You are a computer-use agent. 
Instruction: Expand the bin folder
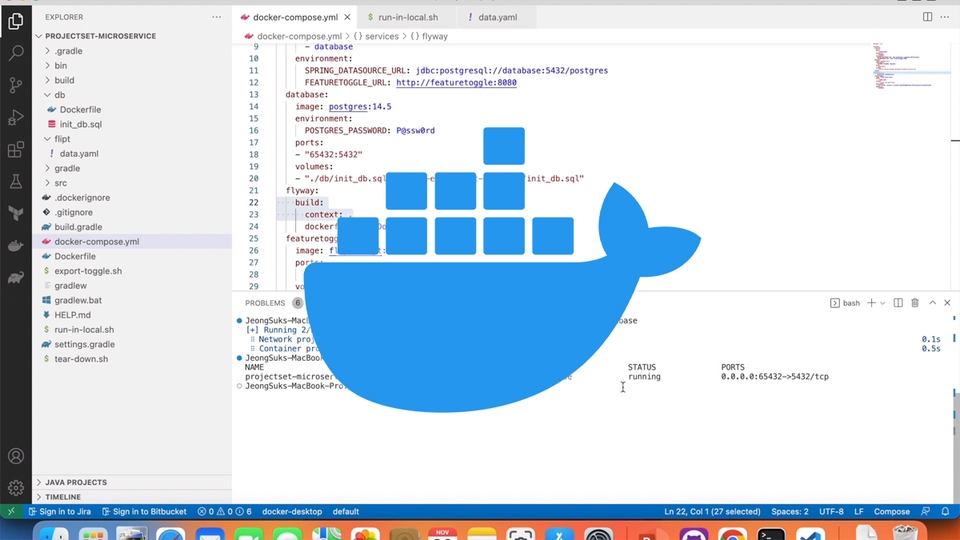click(61, 66)
